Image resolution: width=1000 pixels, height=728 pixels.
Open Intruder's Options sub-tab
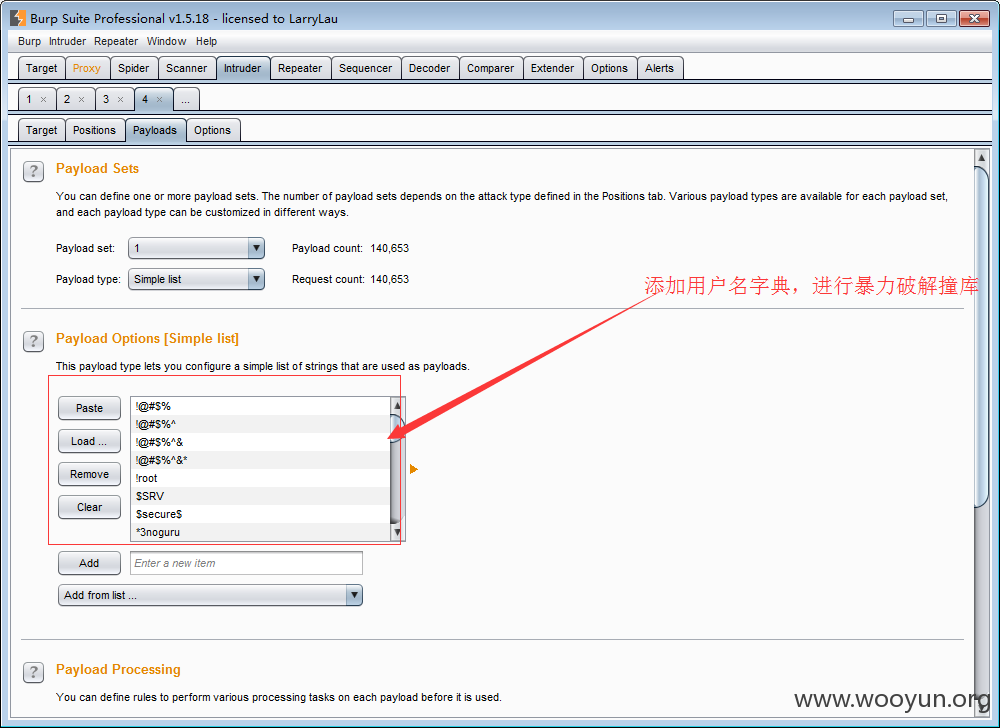212,130
